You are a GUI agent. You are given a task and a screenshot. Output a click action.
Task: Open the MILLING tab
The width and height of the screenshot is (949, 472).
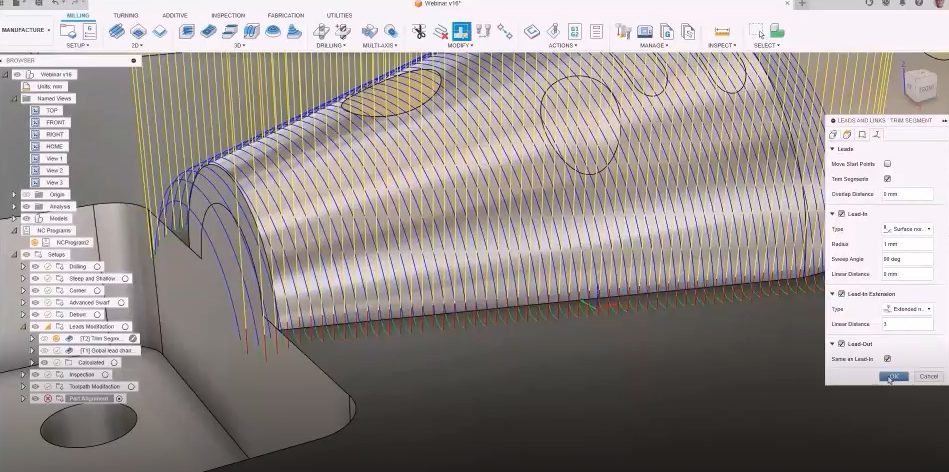click(76, 16)
